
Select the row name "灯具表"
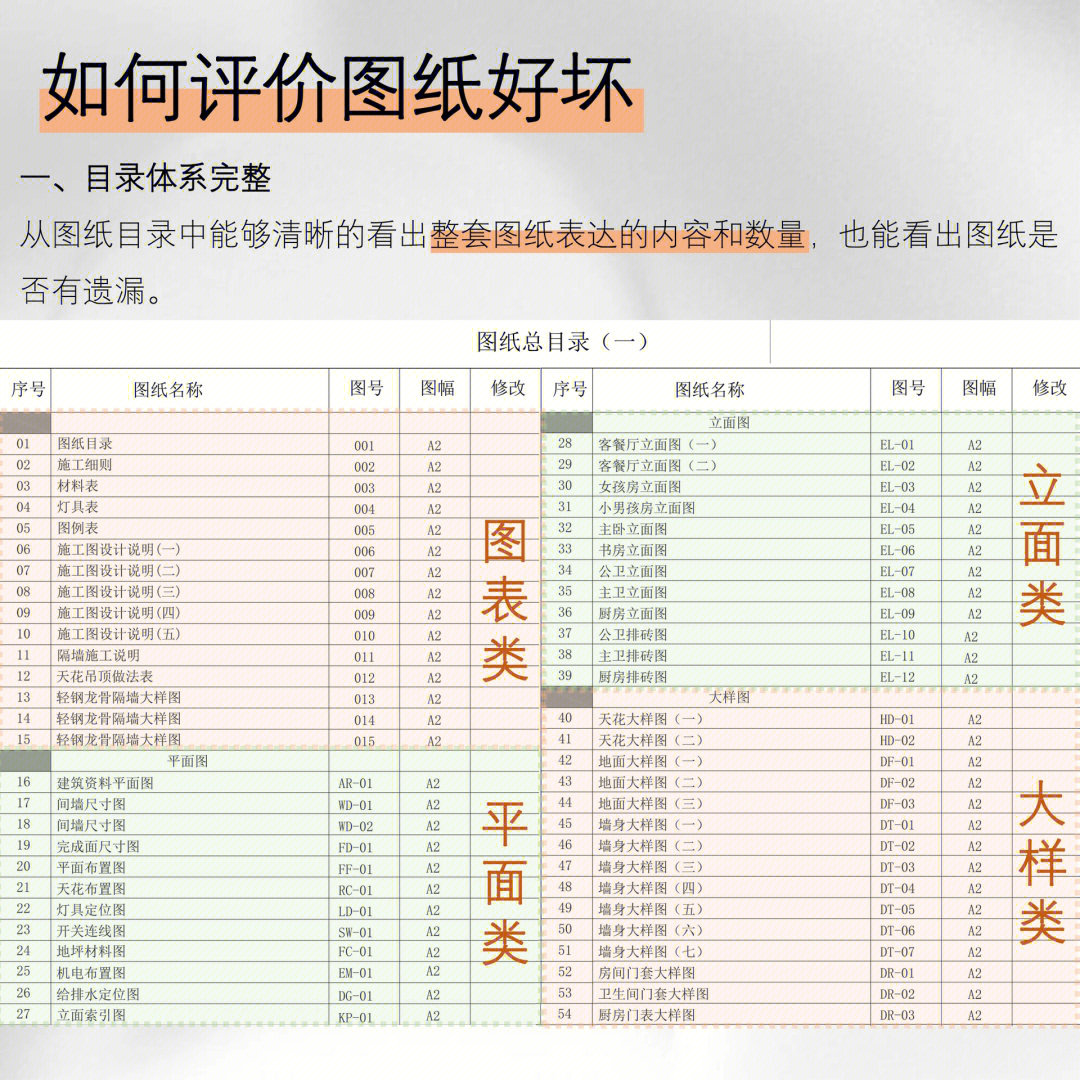click(77, 507)
